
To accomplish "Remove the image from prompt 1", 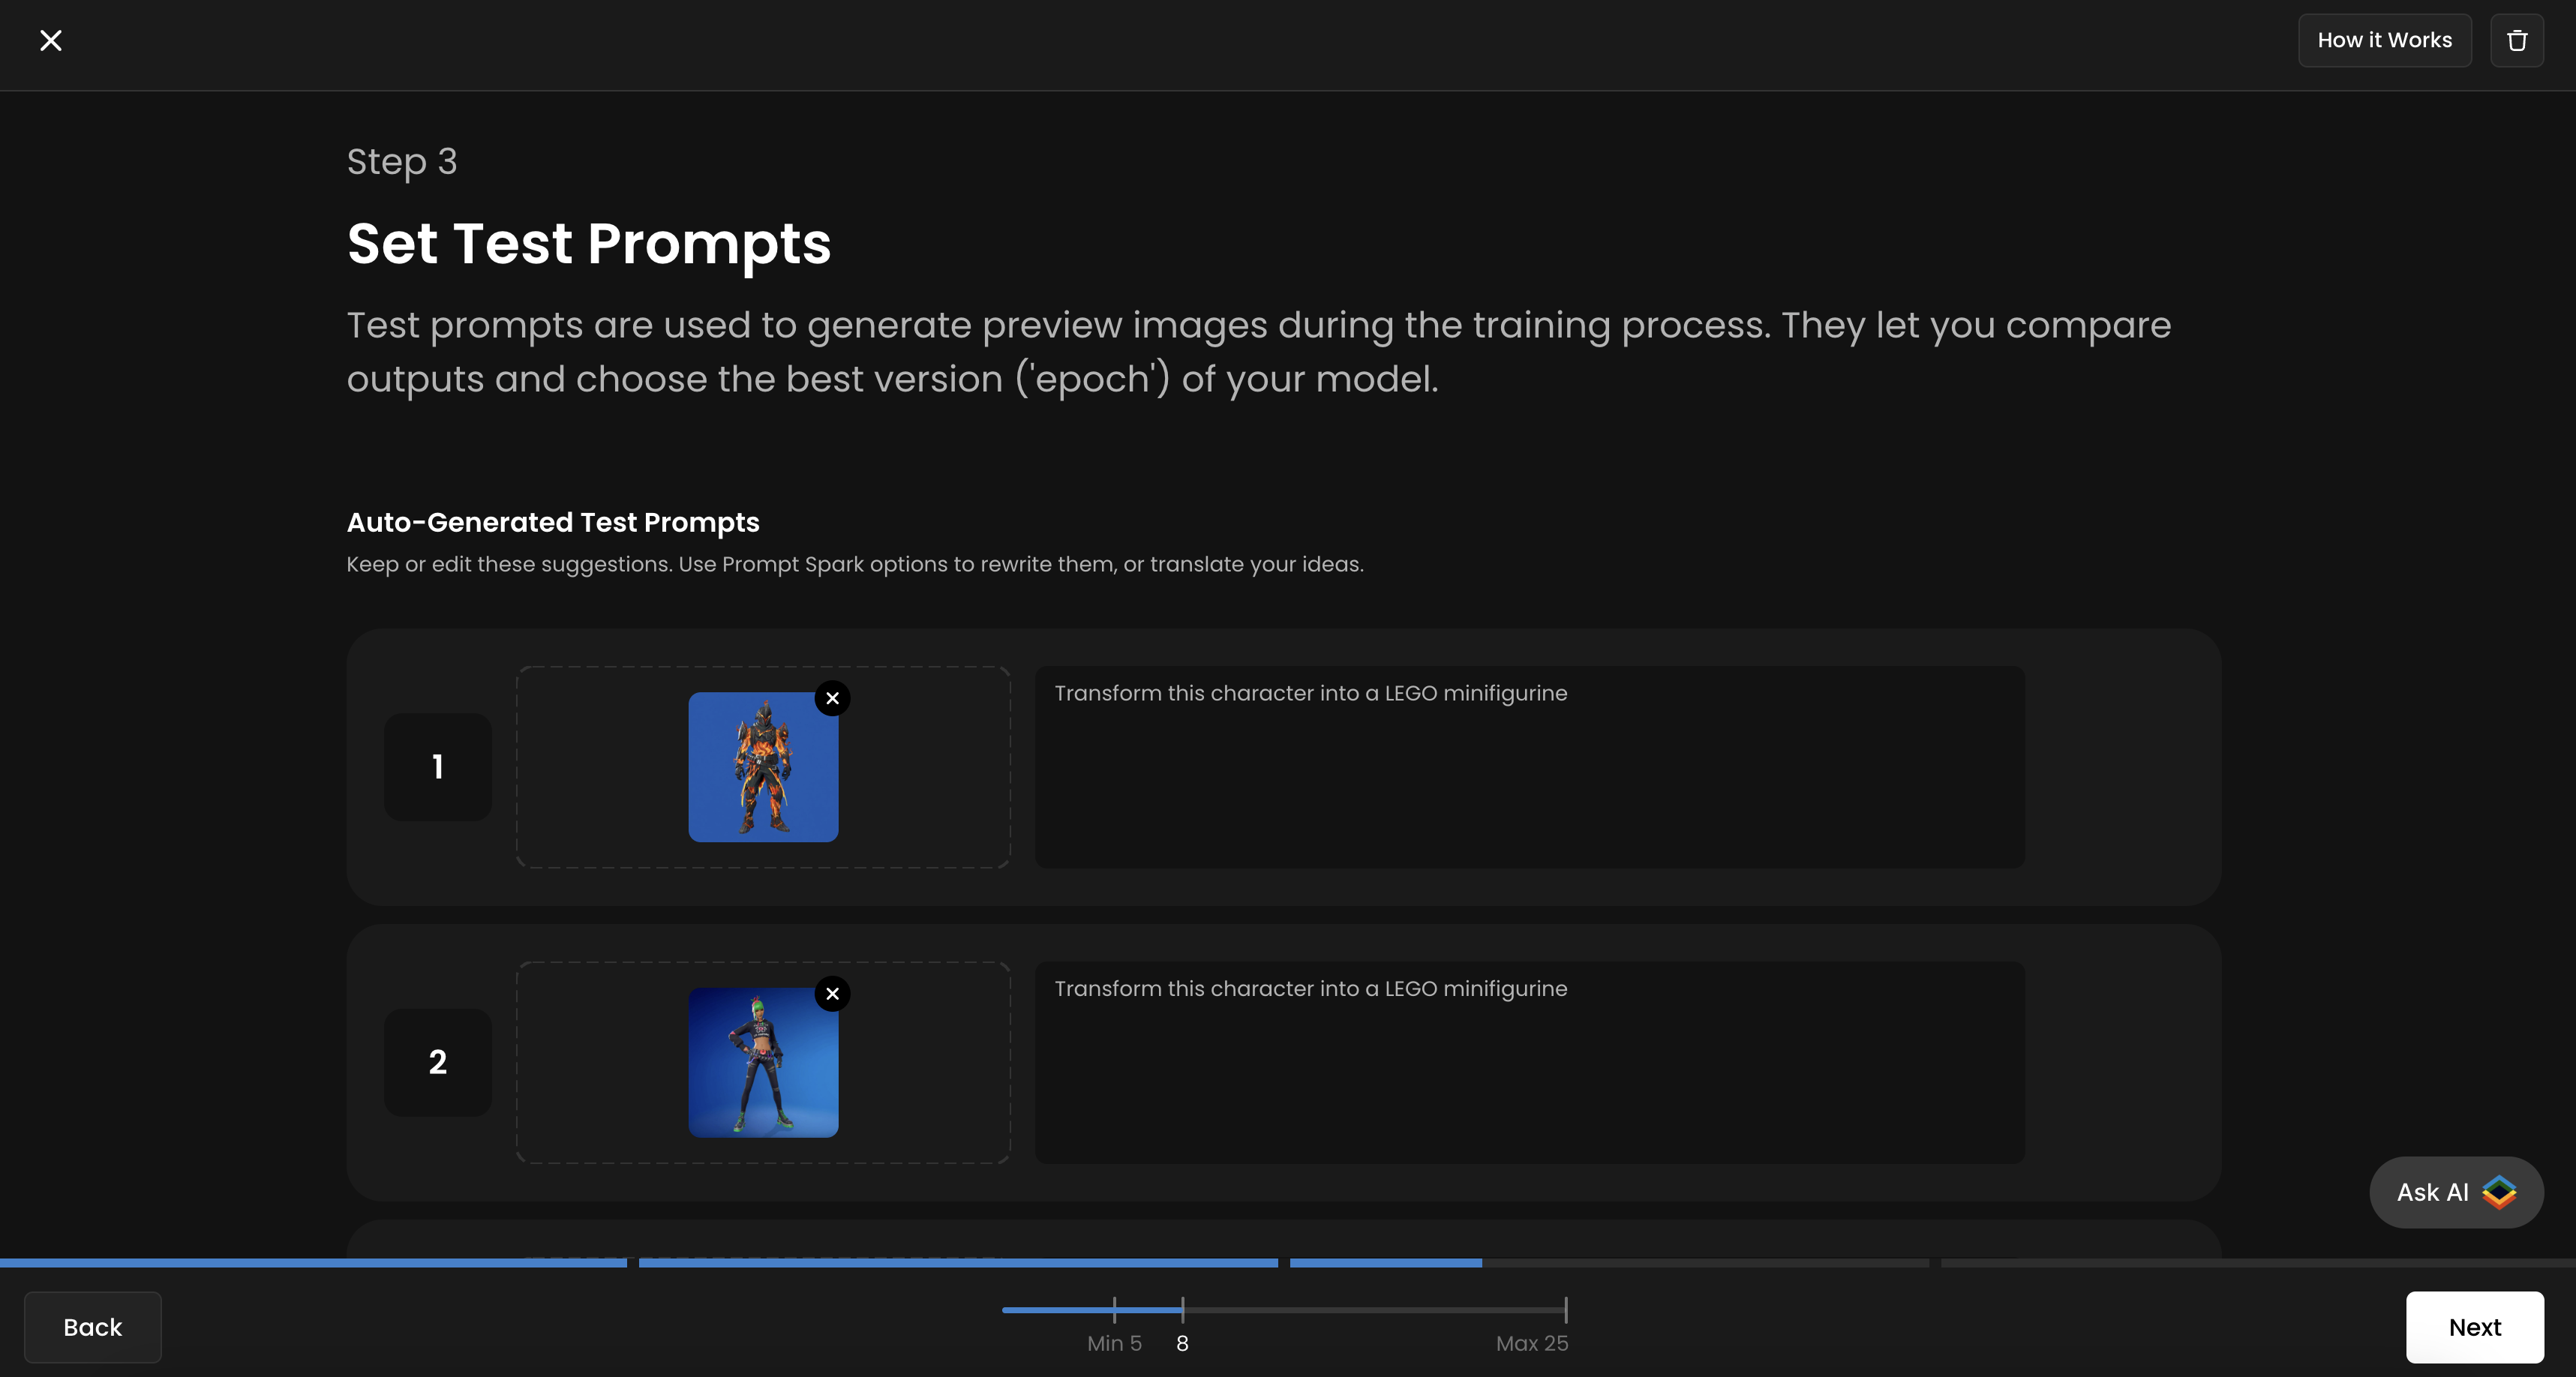I will click(832, 698).
